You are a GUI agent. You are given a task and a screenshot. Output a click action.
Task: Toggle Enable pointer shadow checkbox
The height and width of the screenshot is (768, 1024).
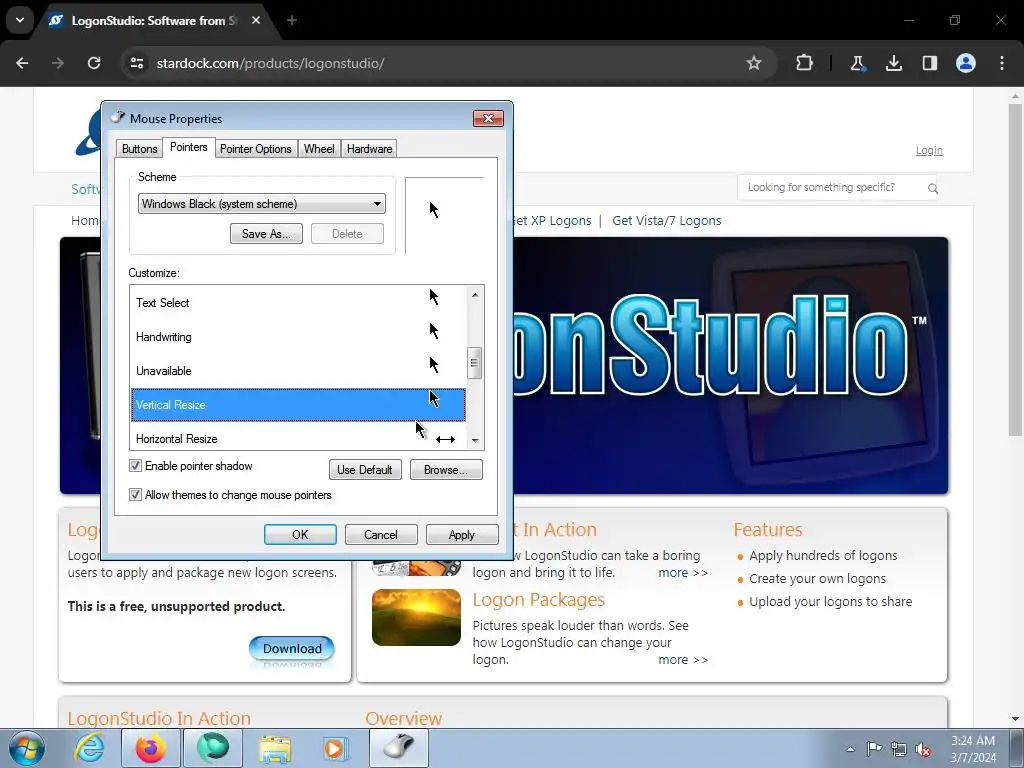pos(135,466)
